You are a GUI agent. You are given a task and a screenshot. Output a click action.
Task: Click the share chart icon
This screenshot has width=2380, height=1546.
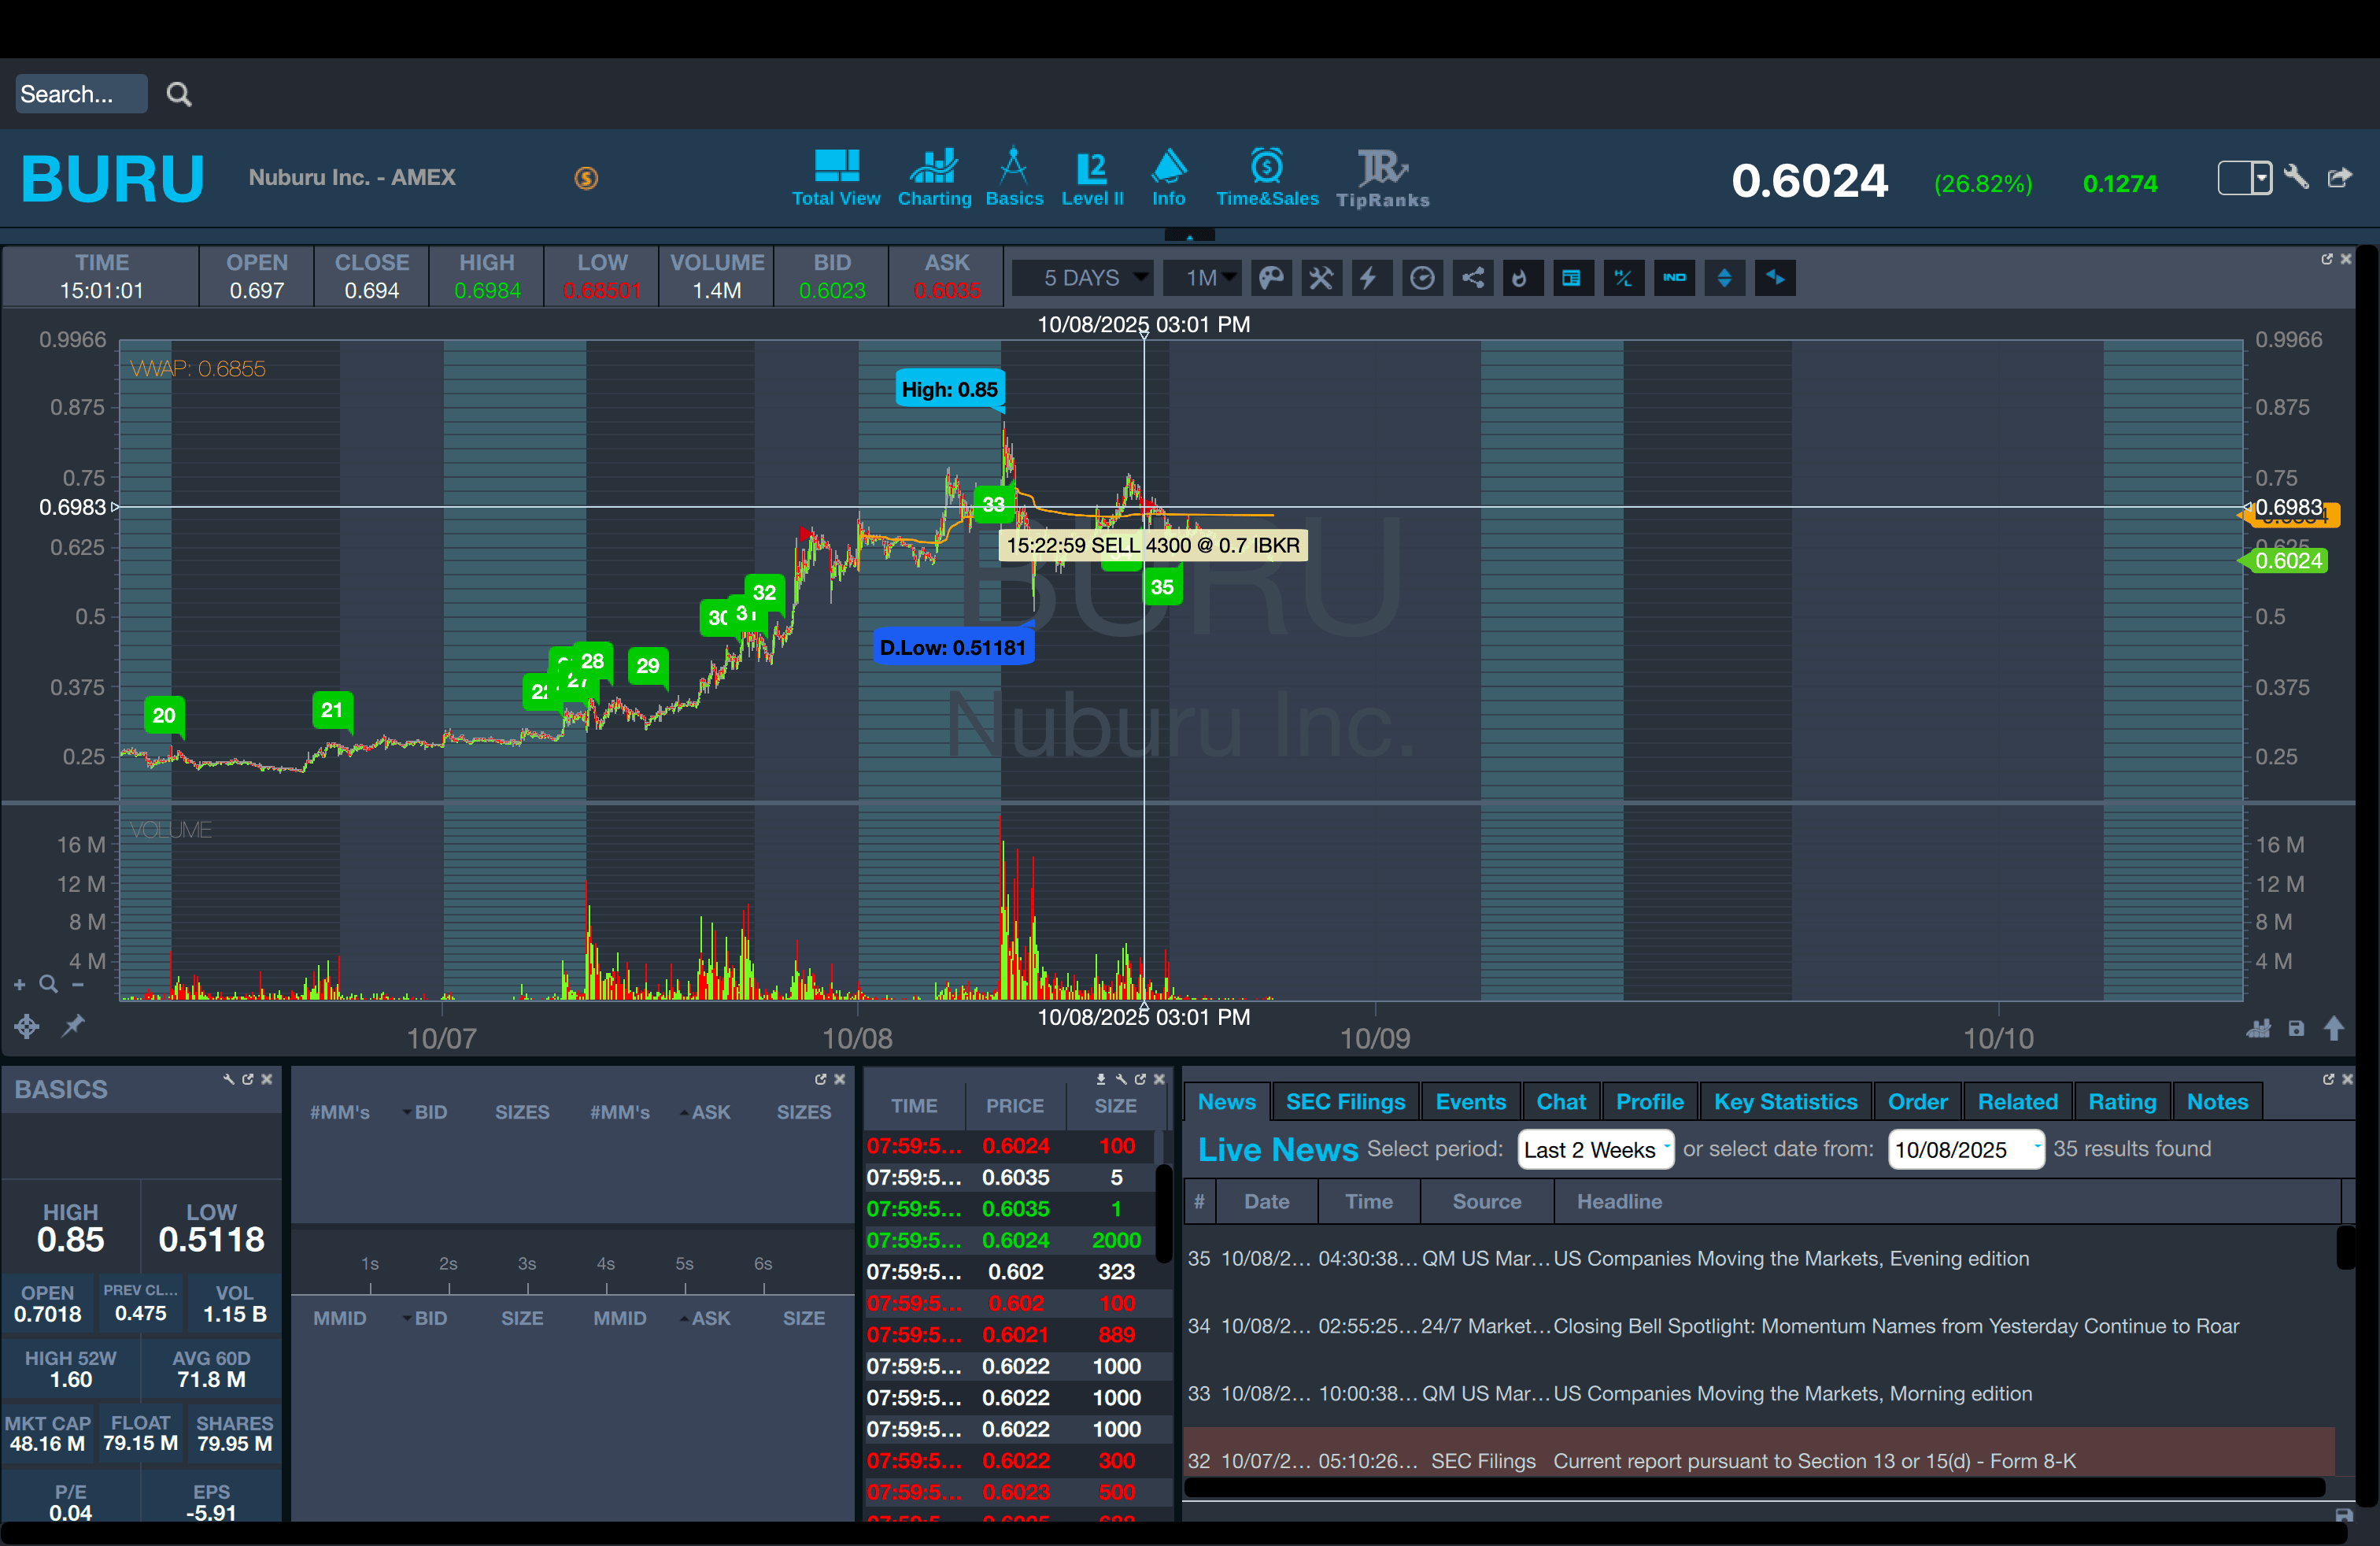point(1473,278)
